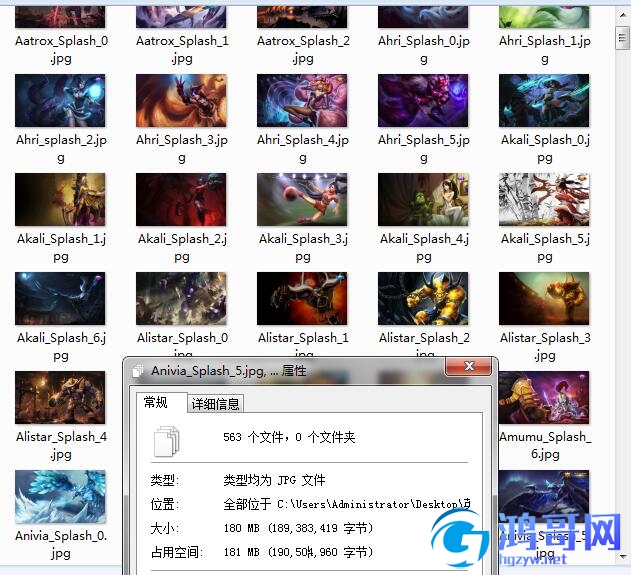
Task: Click the Akali_Splash_5.jpg file name label
Action: [x=545, y=247]
